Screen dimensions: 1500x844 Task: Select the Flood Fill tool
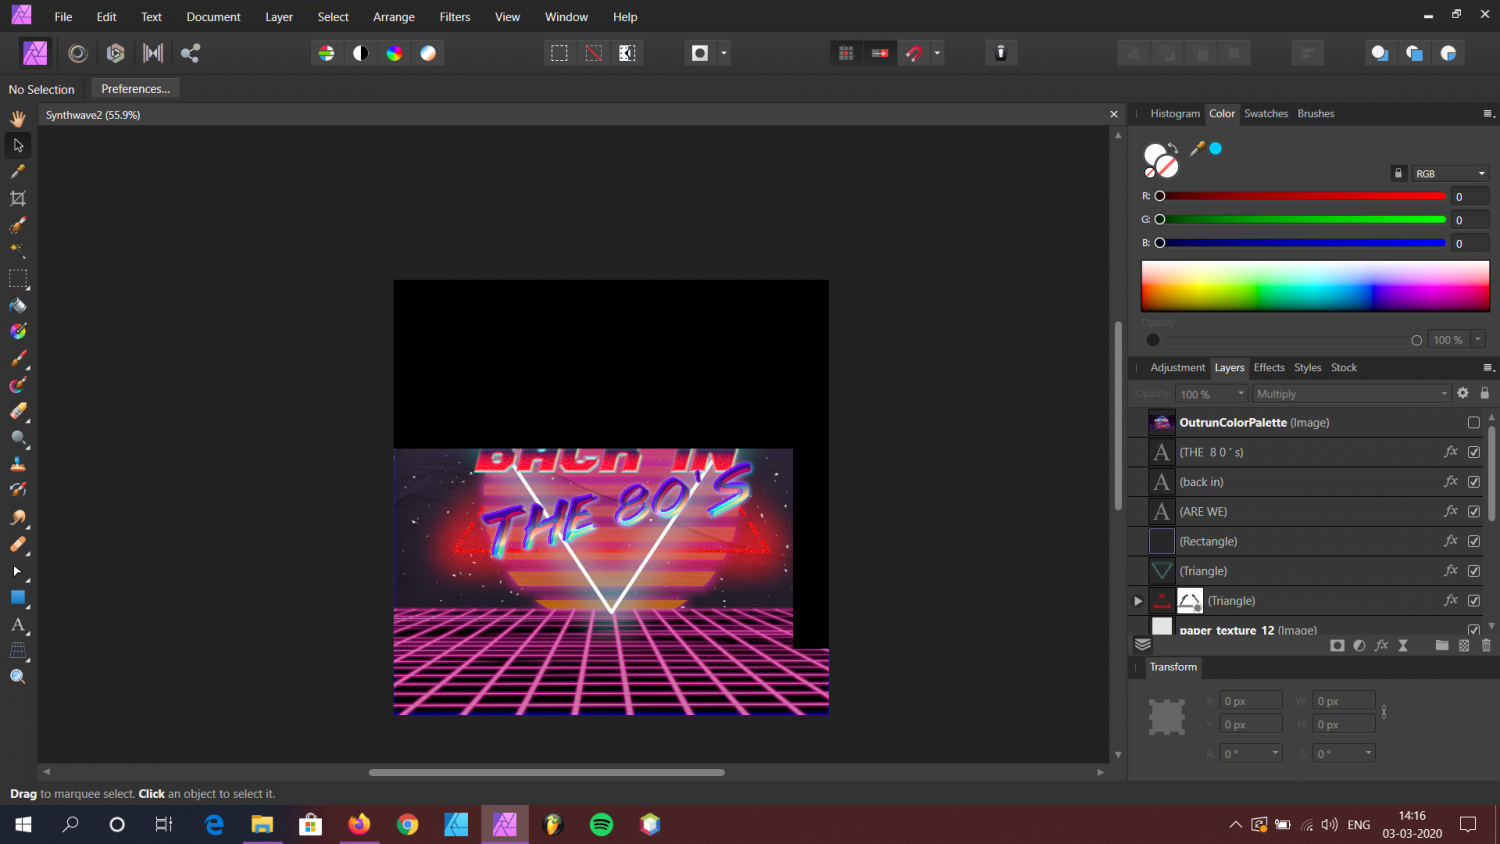point(17,305)
